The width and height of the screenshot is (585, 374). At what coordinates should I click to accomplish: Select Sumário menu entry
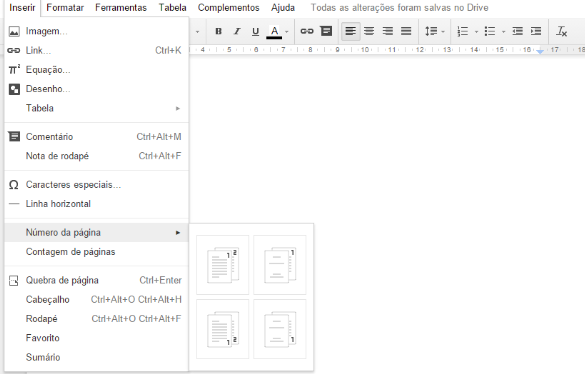tap(97, 357)
